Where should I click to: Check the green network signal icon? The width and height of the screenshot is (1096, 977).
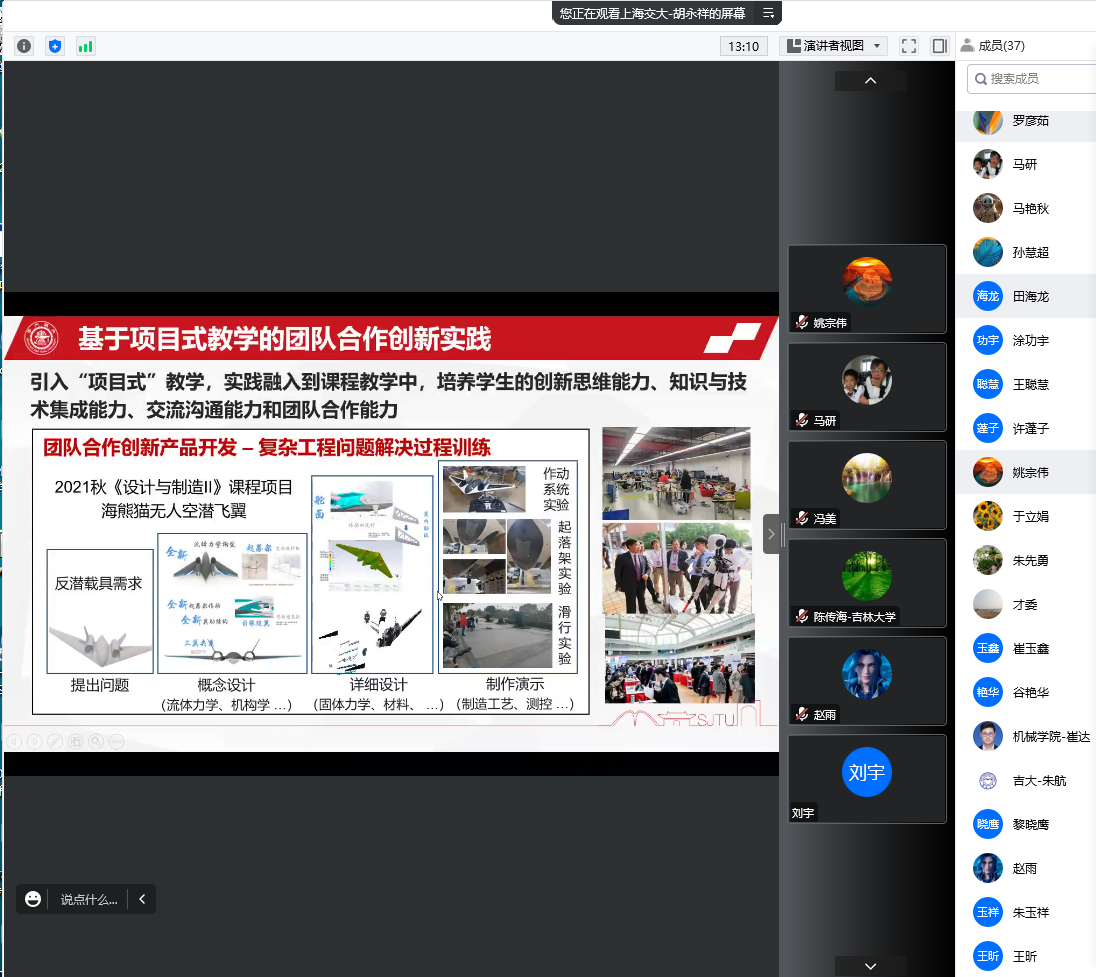[85, 46]
